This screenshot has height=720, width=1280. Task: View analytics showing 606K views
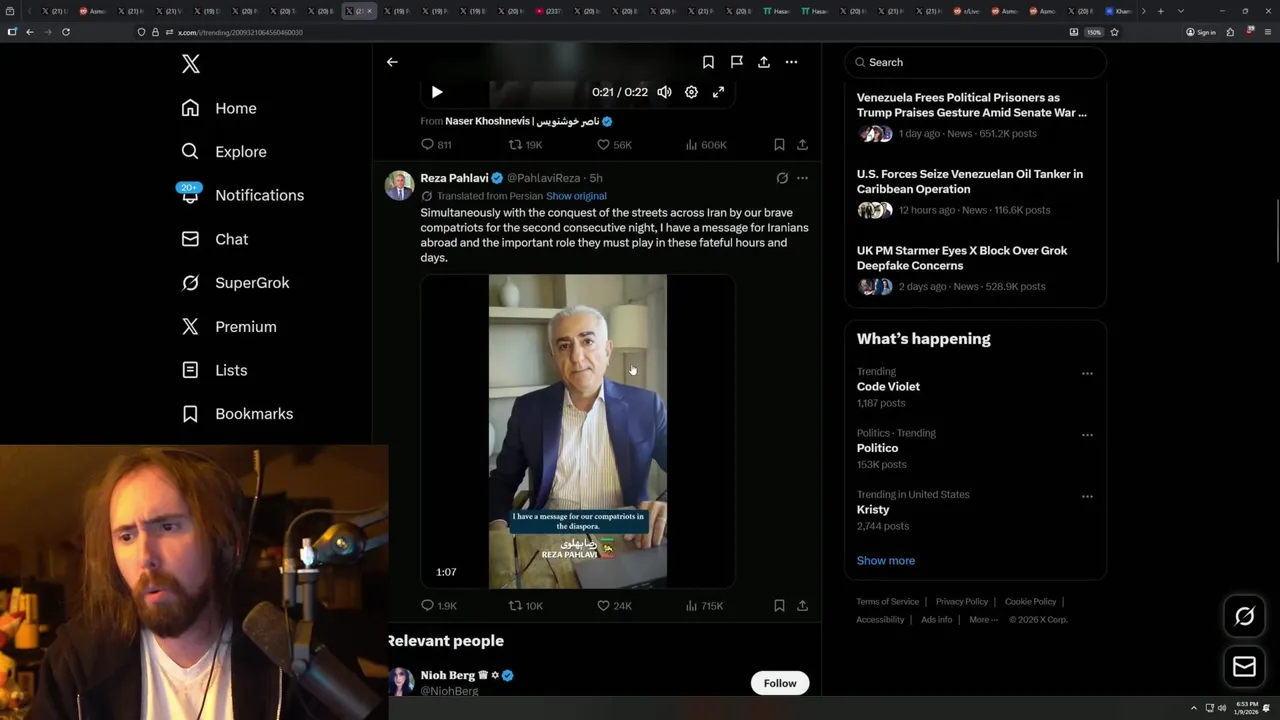pyautogui.click(x=705, y=145)
